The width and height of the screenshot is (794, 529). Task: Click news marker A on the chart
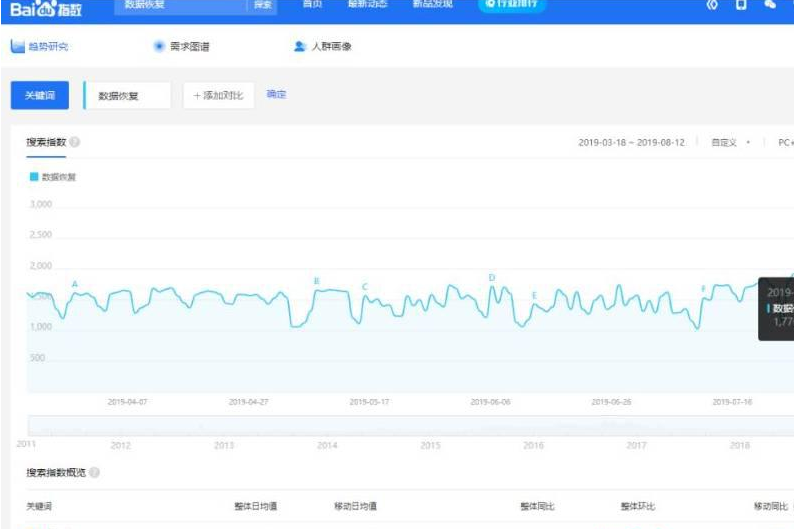click(74, 284)
